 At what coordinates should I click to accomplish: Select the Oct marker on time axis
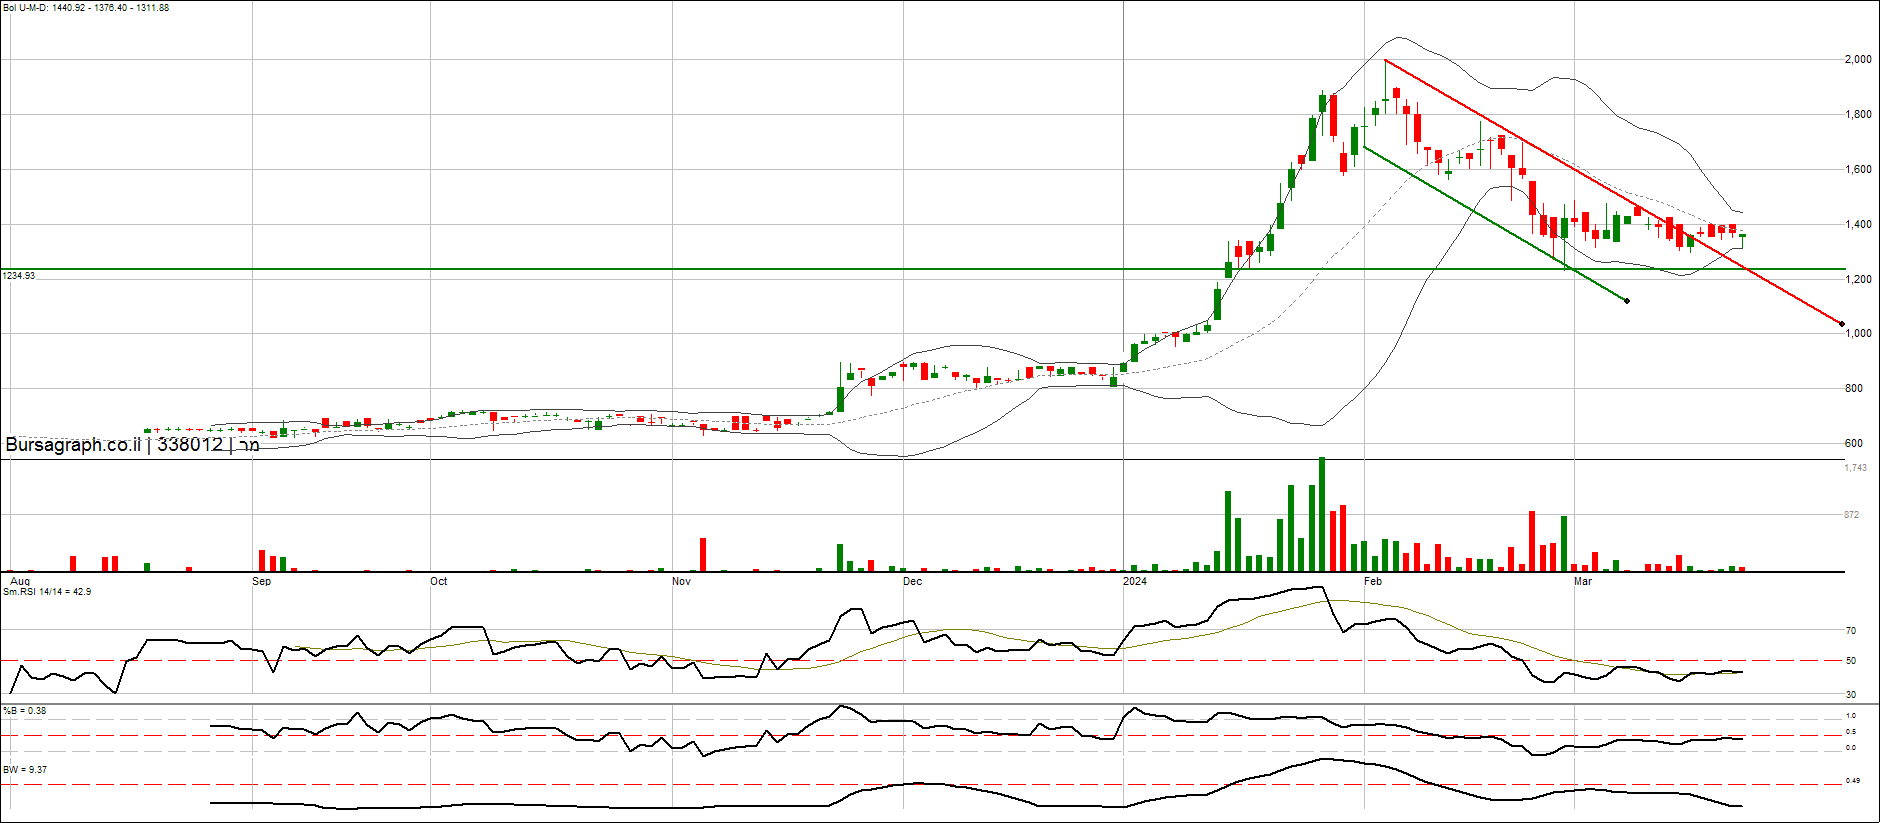click(438, 581)
